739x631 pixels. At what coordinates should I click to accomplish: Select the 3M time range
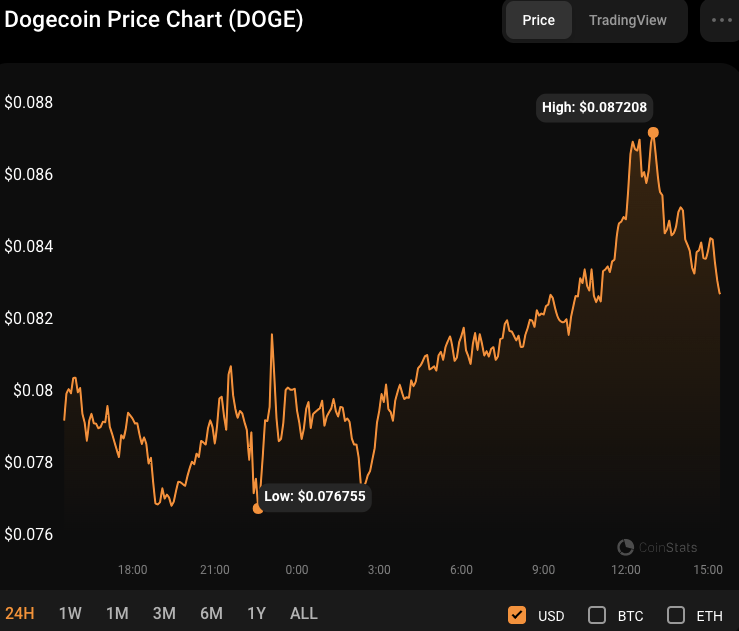click(164, 613)
